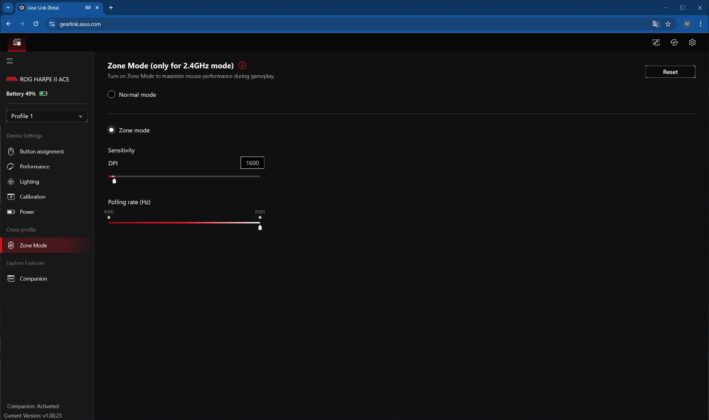Click the Power battery icon in the sidebar
The image size is (709, 420).
[11, 212]
